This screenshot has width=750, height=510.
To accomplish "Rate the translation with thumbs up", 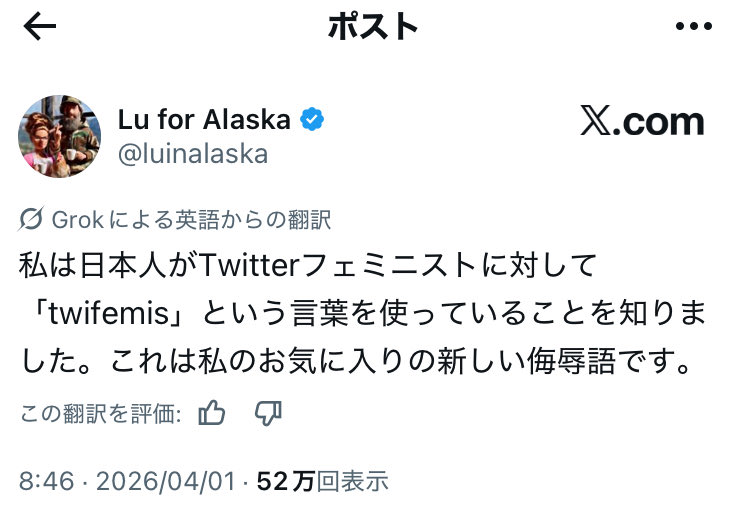I will [212, 413].
